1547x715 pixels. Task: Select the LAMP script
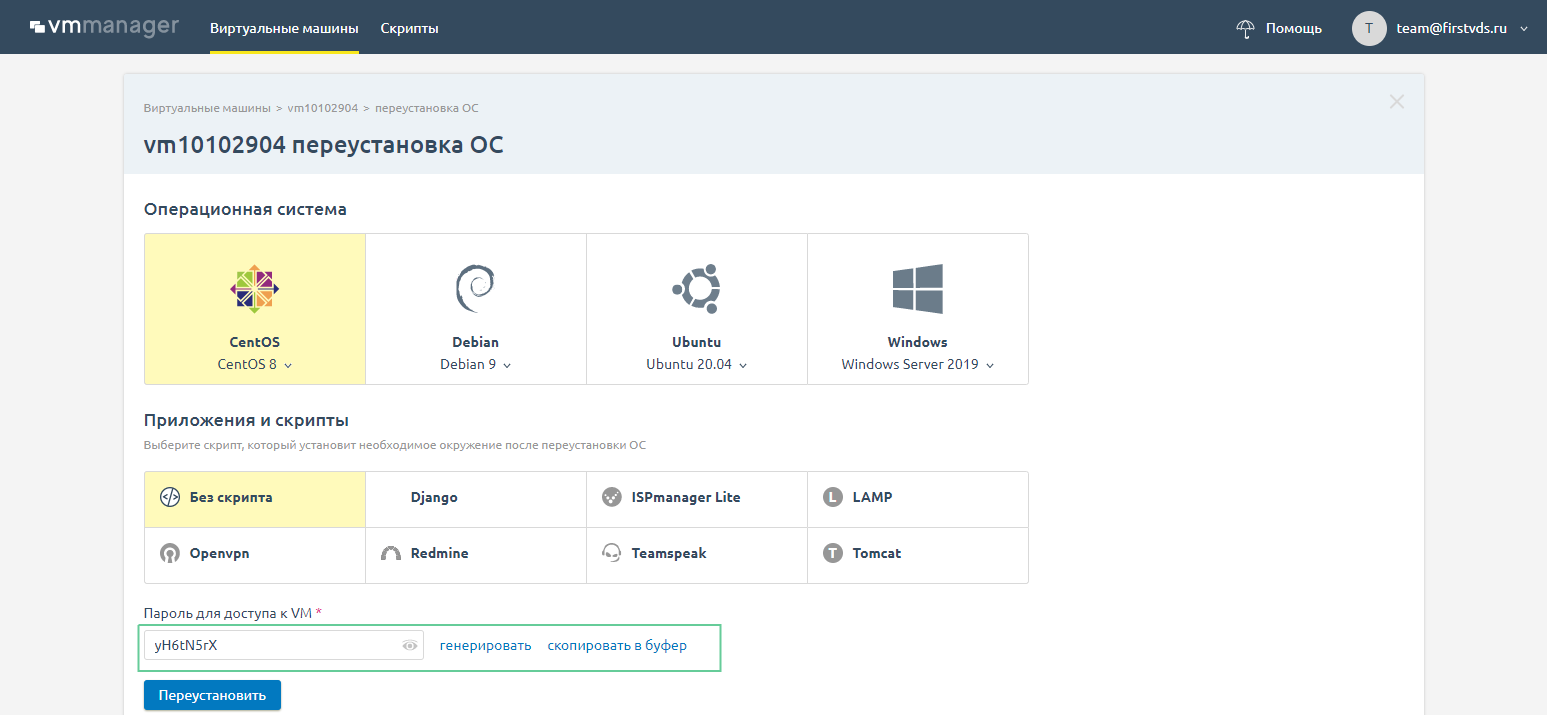pyautogui.click(x=918, y=499)
